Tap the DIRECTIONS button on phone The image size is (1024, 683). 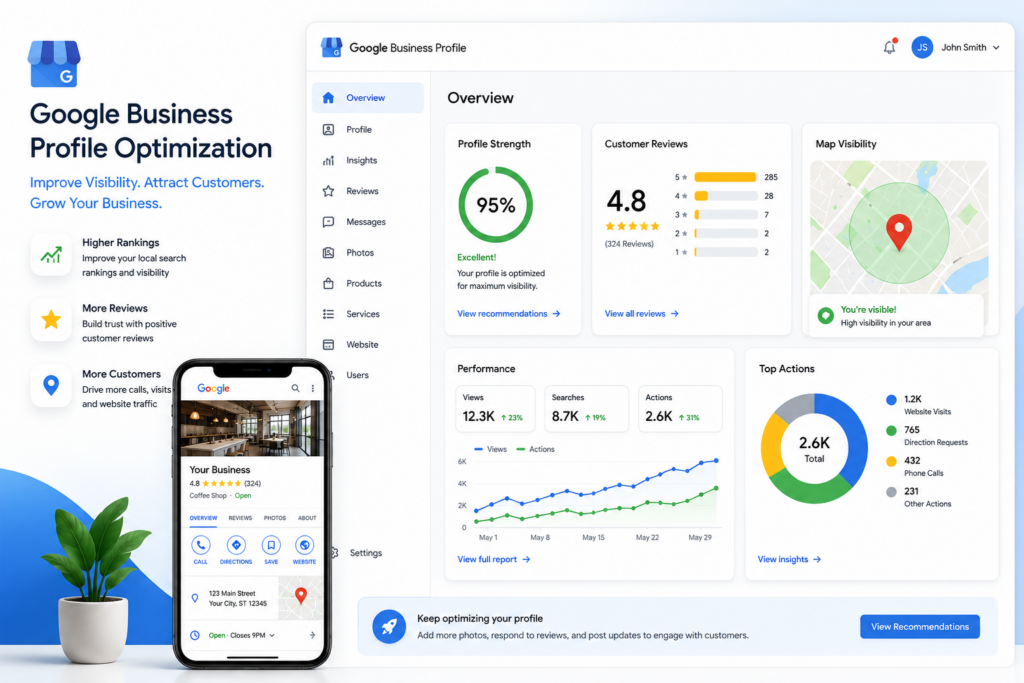click(236, 550)
